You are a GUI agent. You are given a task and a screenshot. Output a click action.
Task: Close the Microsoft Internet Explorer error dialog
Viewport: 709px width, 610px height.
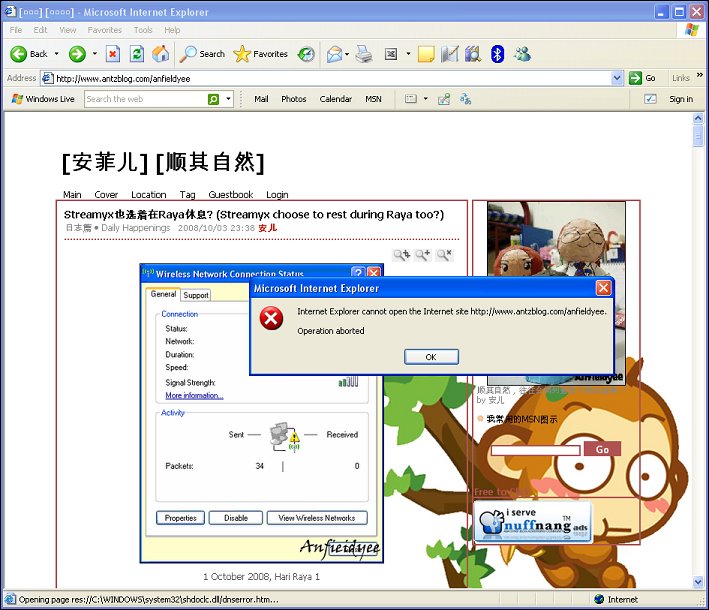[604, 288]
